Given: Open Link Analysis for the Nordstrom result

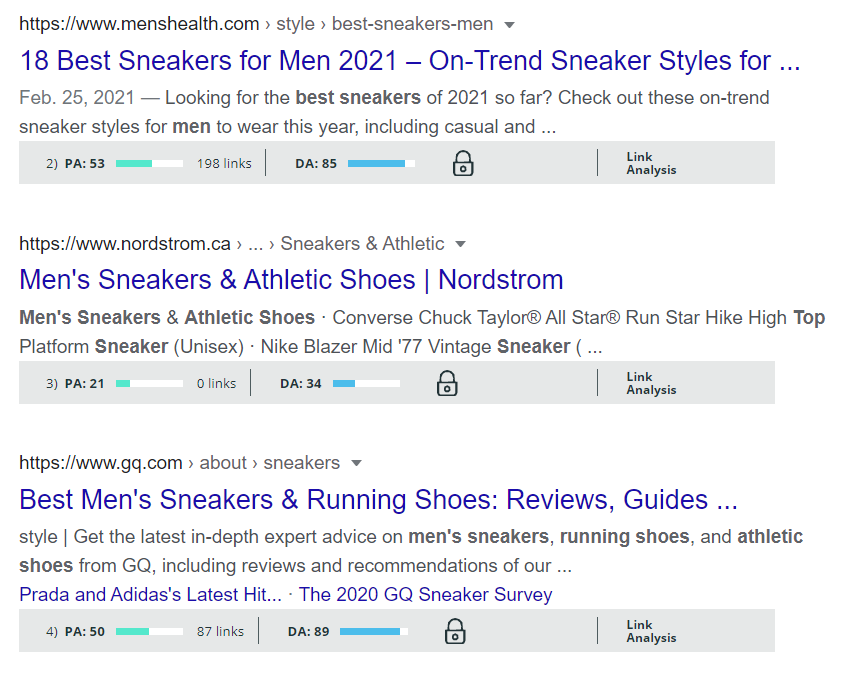Looking at the screenshot, I should click(651, 383).
